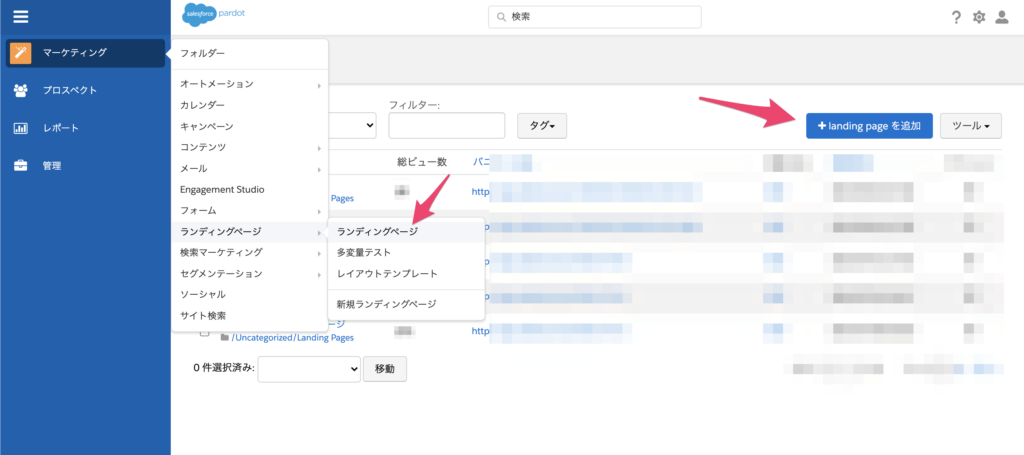Open the hamburger menu icon
Screen dimensions: 1024x455
[x=21, y=16]
